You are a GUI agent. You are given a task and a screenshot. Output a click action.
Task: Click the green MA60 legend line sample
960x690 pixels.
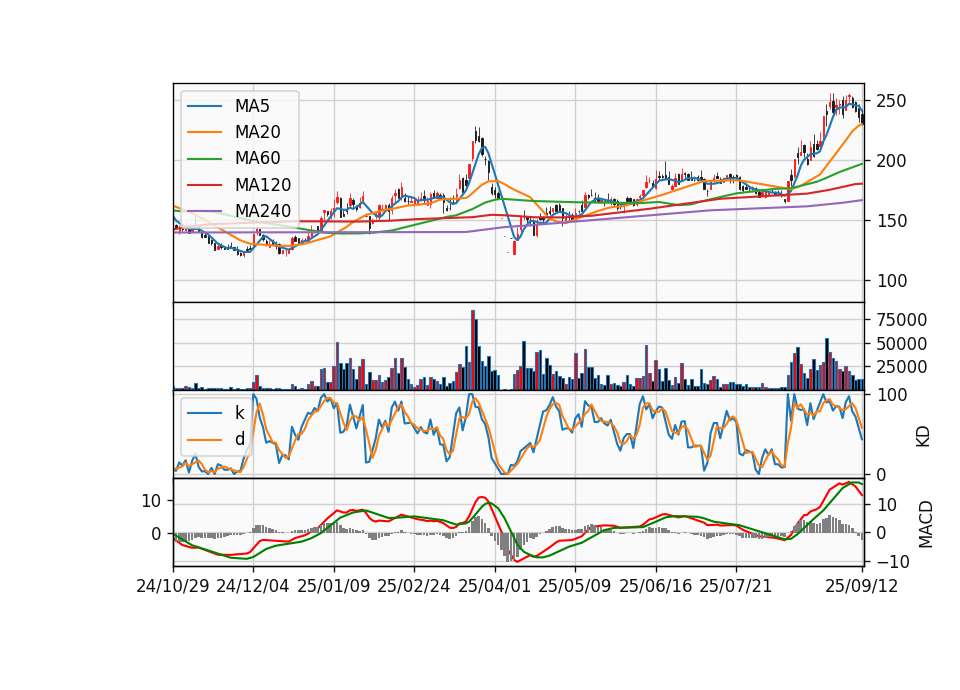[x=204, y=159]
